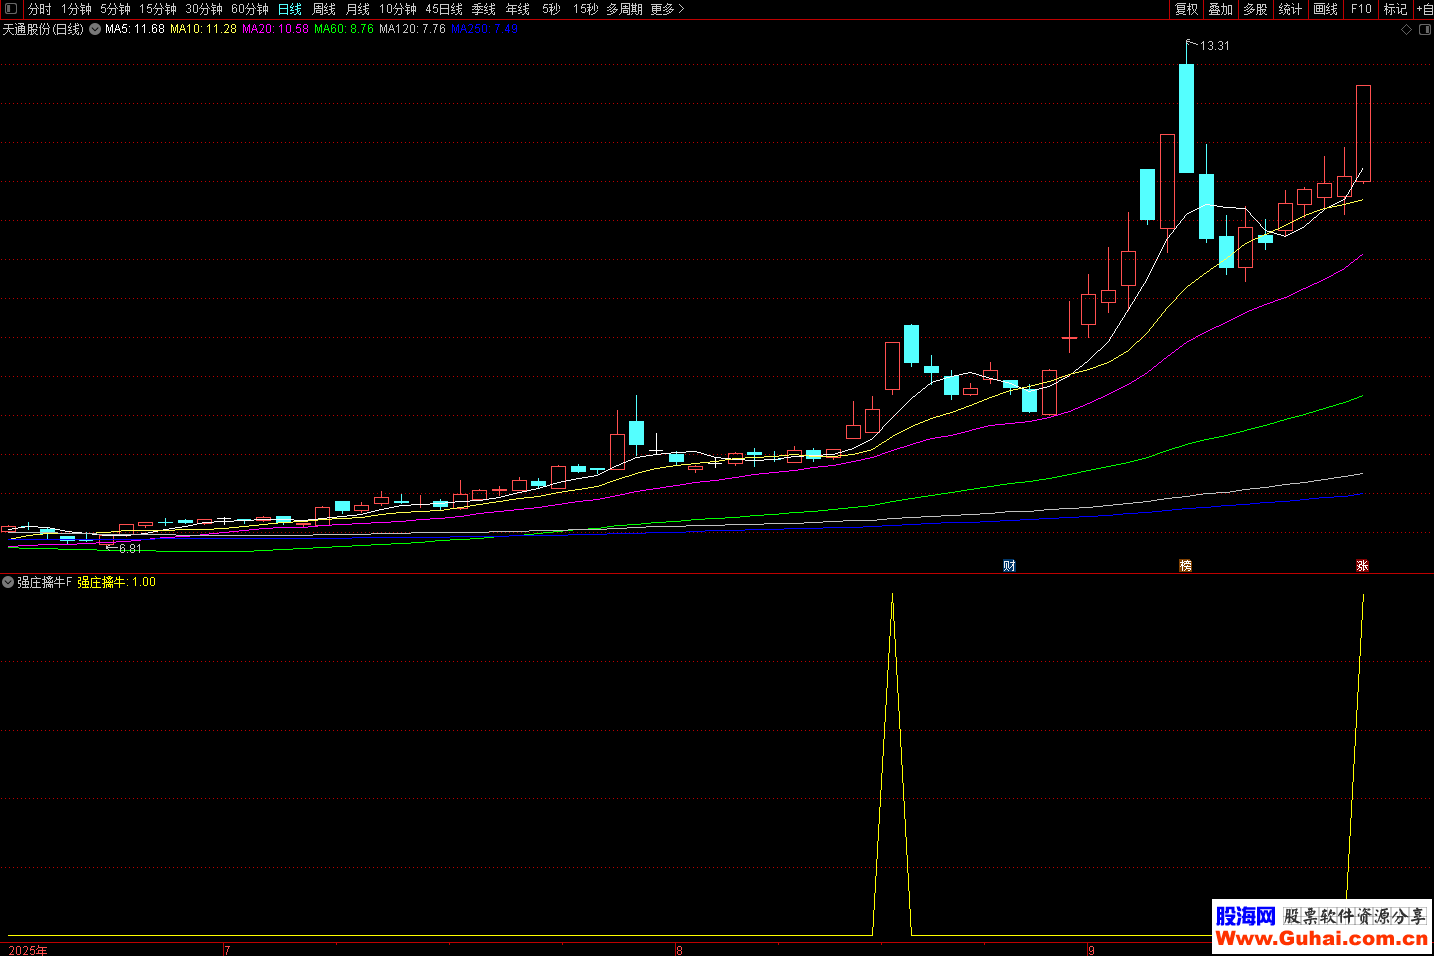1434x956 pixels.
Task: Click the yellow MA10: 11.28 label
Action: [x=203, y=30]
